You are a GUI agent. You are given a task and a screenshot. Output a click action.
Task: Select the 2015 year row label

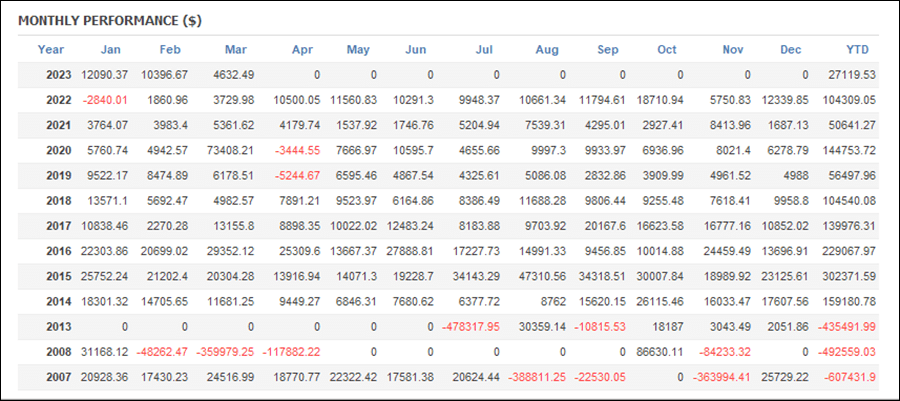click(59, 277)
